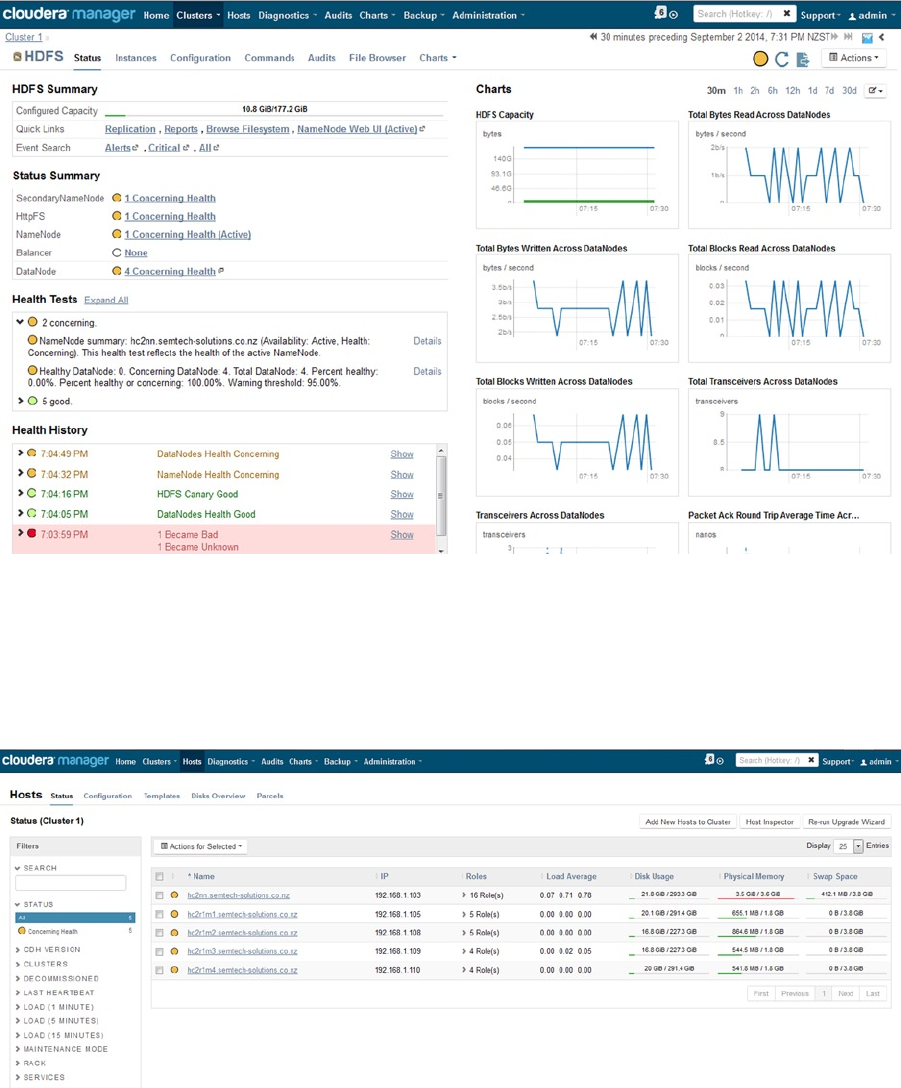Image resolution: width=901 pixels, height=1088 pixels.
Task: Click the time range back double-arrow icon
Action: pos(593,37)
